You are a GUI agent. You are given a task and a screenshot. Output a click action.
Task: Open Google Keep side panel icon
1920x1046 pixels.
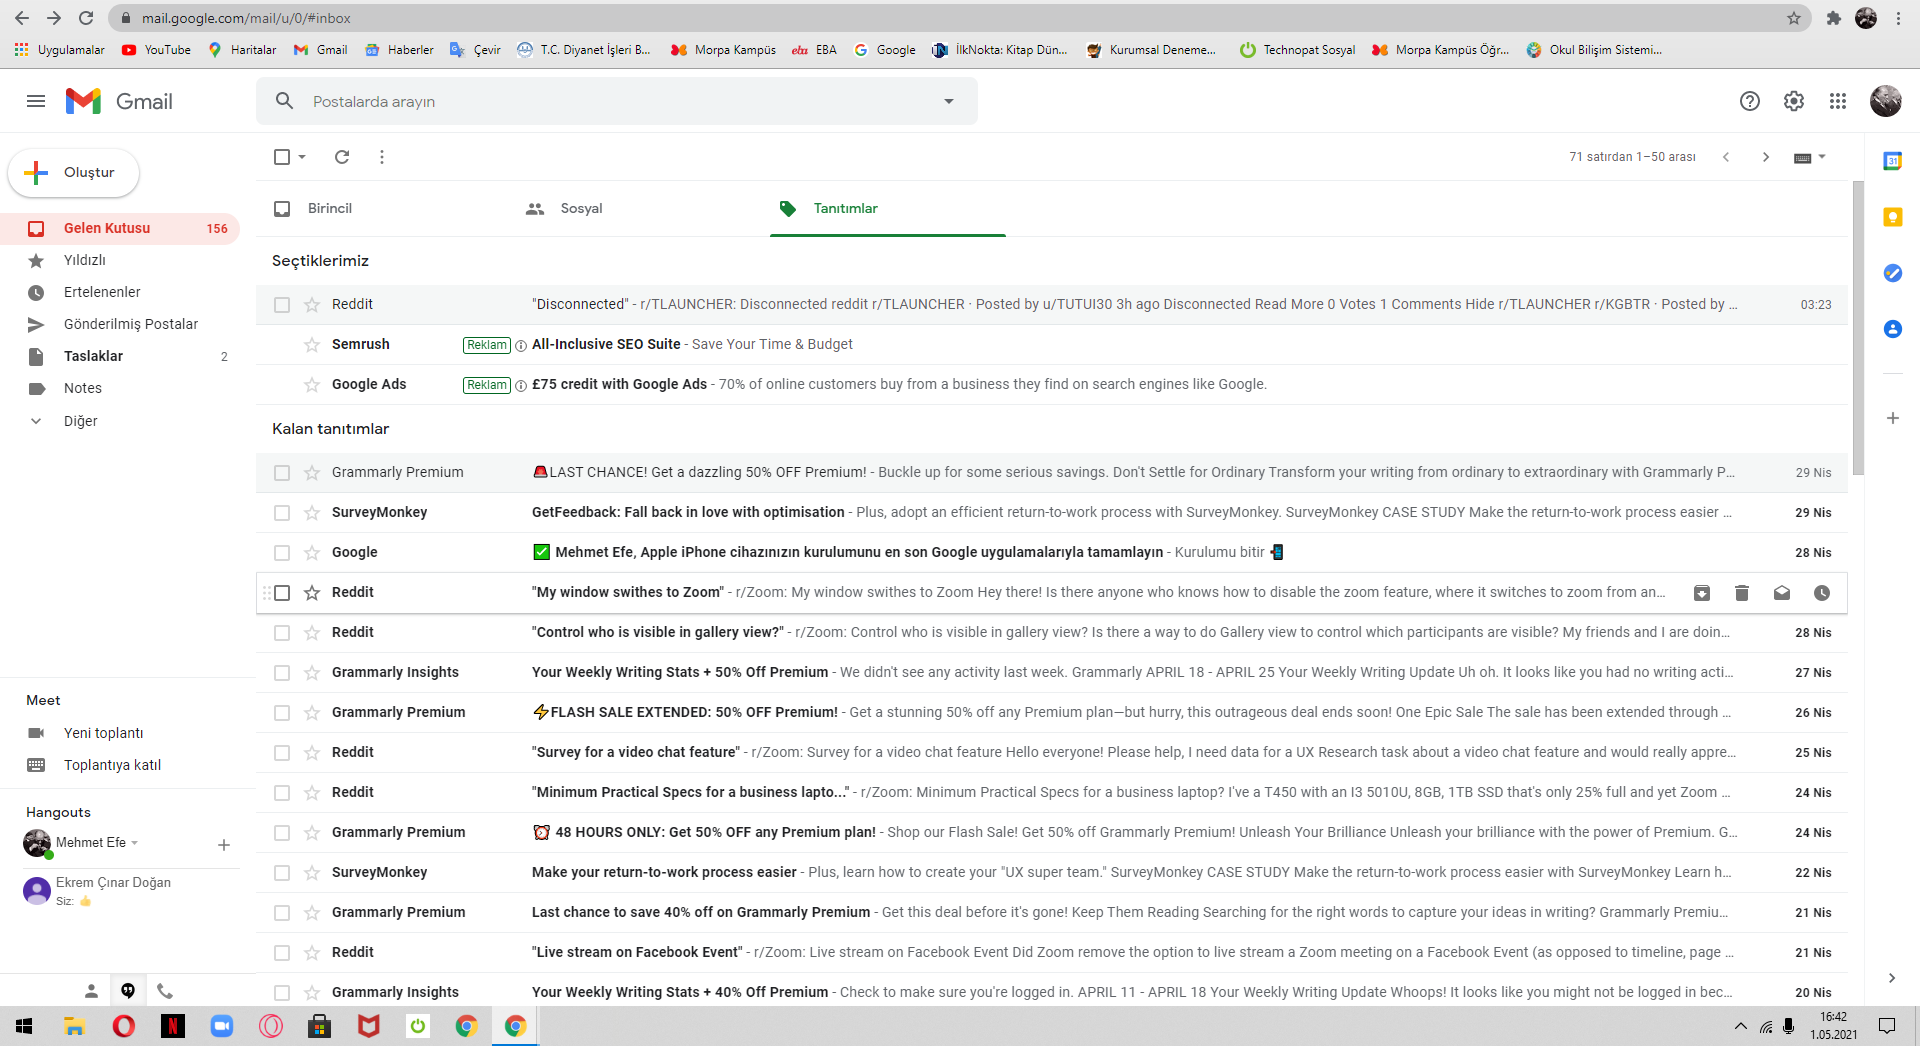[x=1893, y=217]
